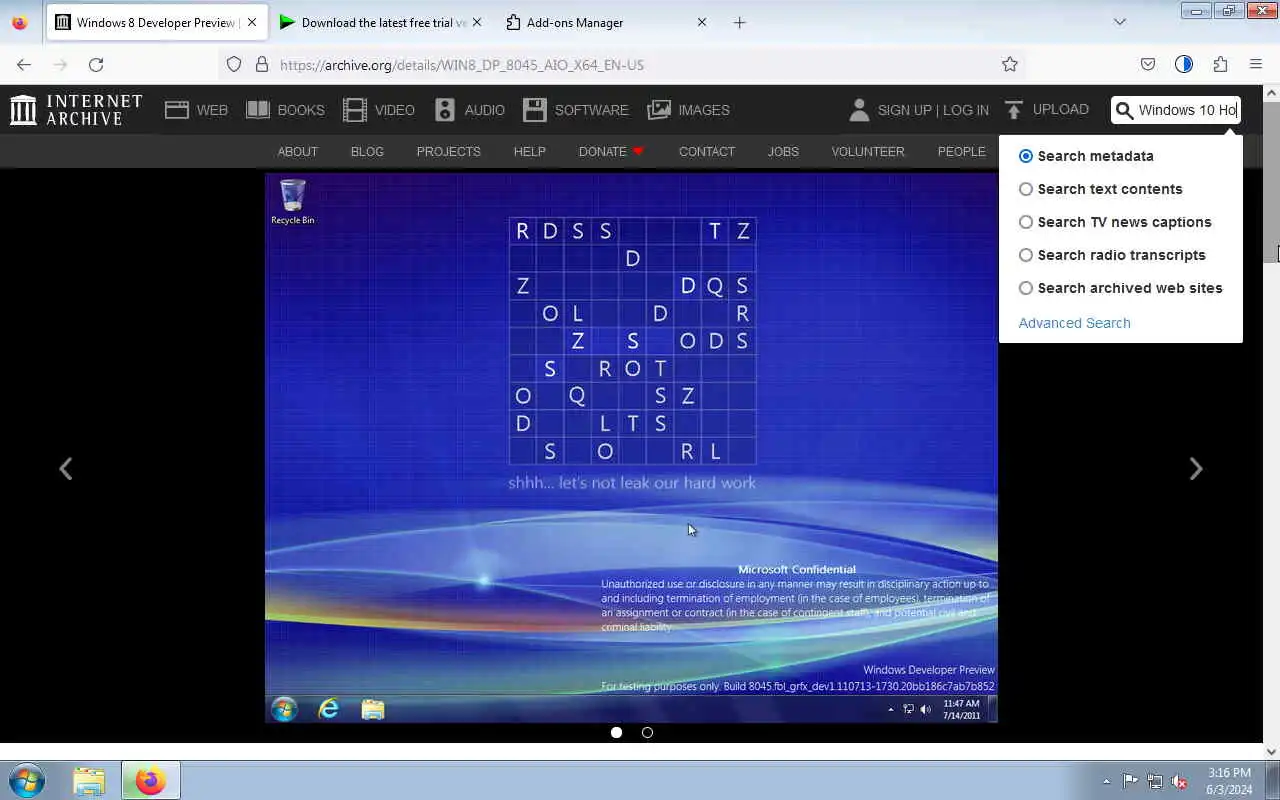Open a new browser tab
The height and width of the screenshot is (800, 1280).
tap(739, 22)
